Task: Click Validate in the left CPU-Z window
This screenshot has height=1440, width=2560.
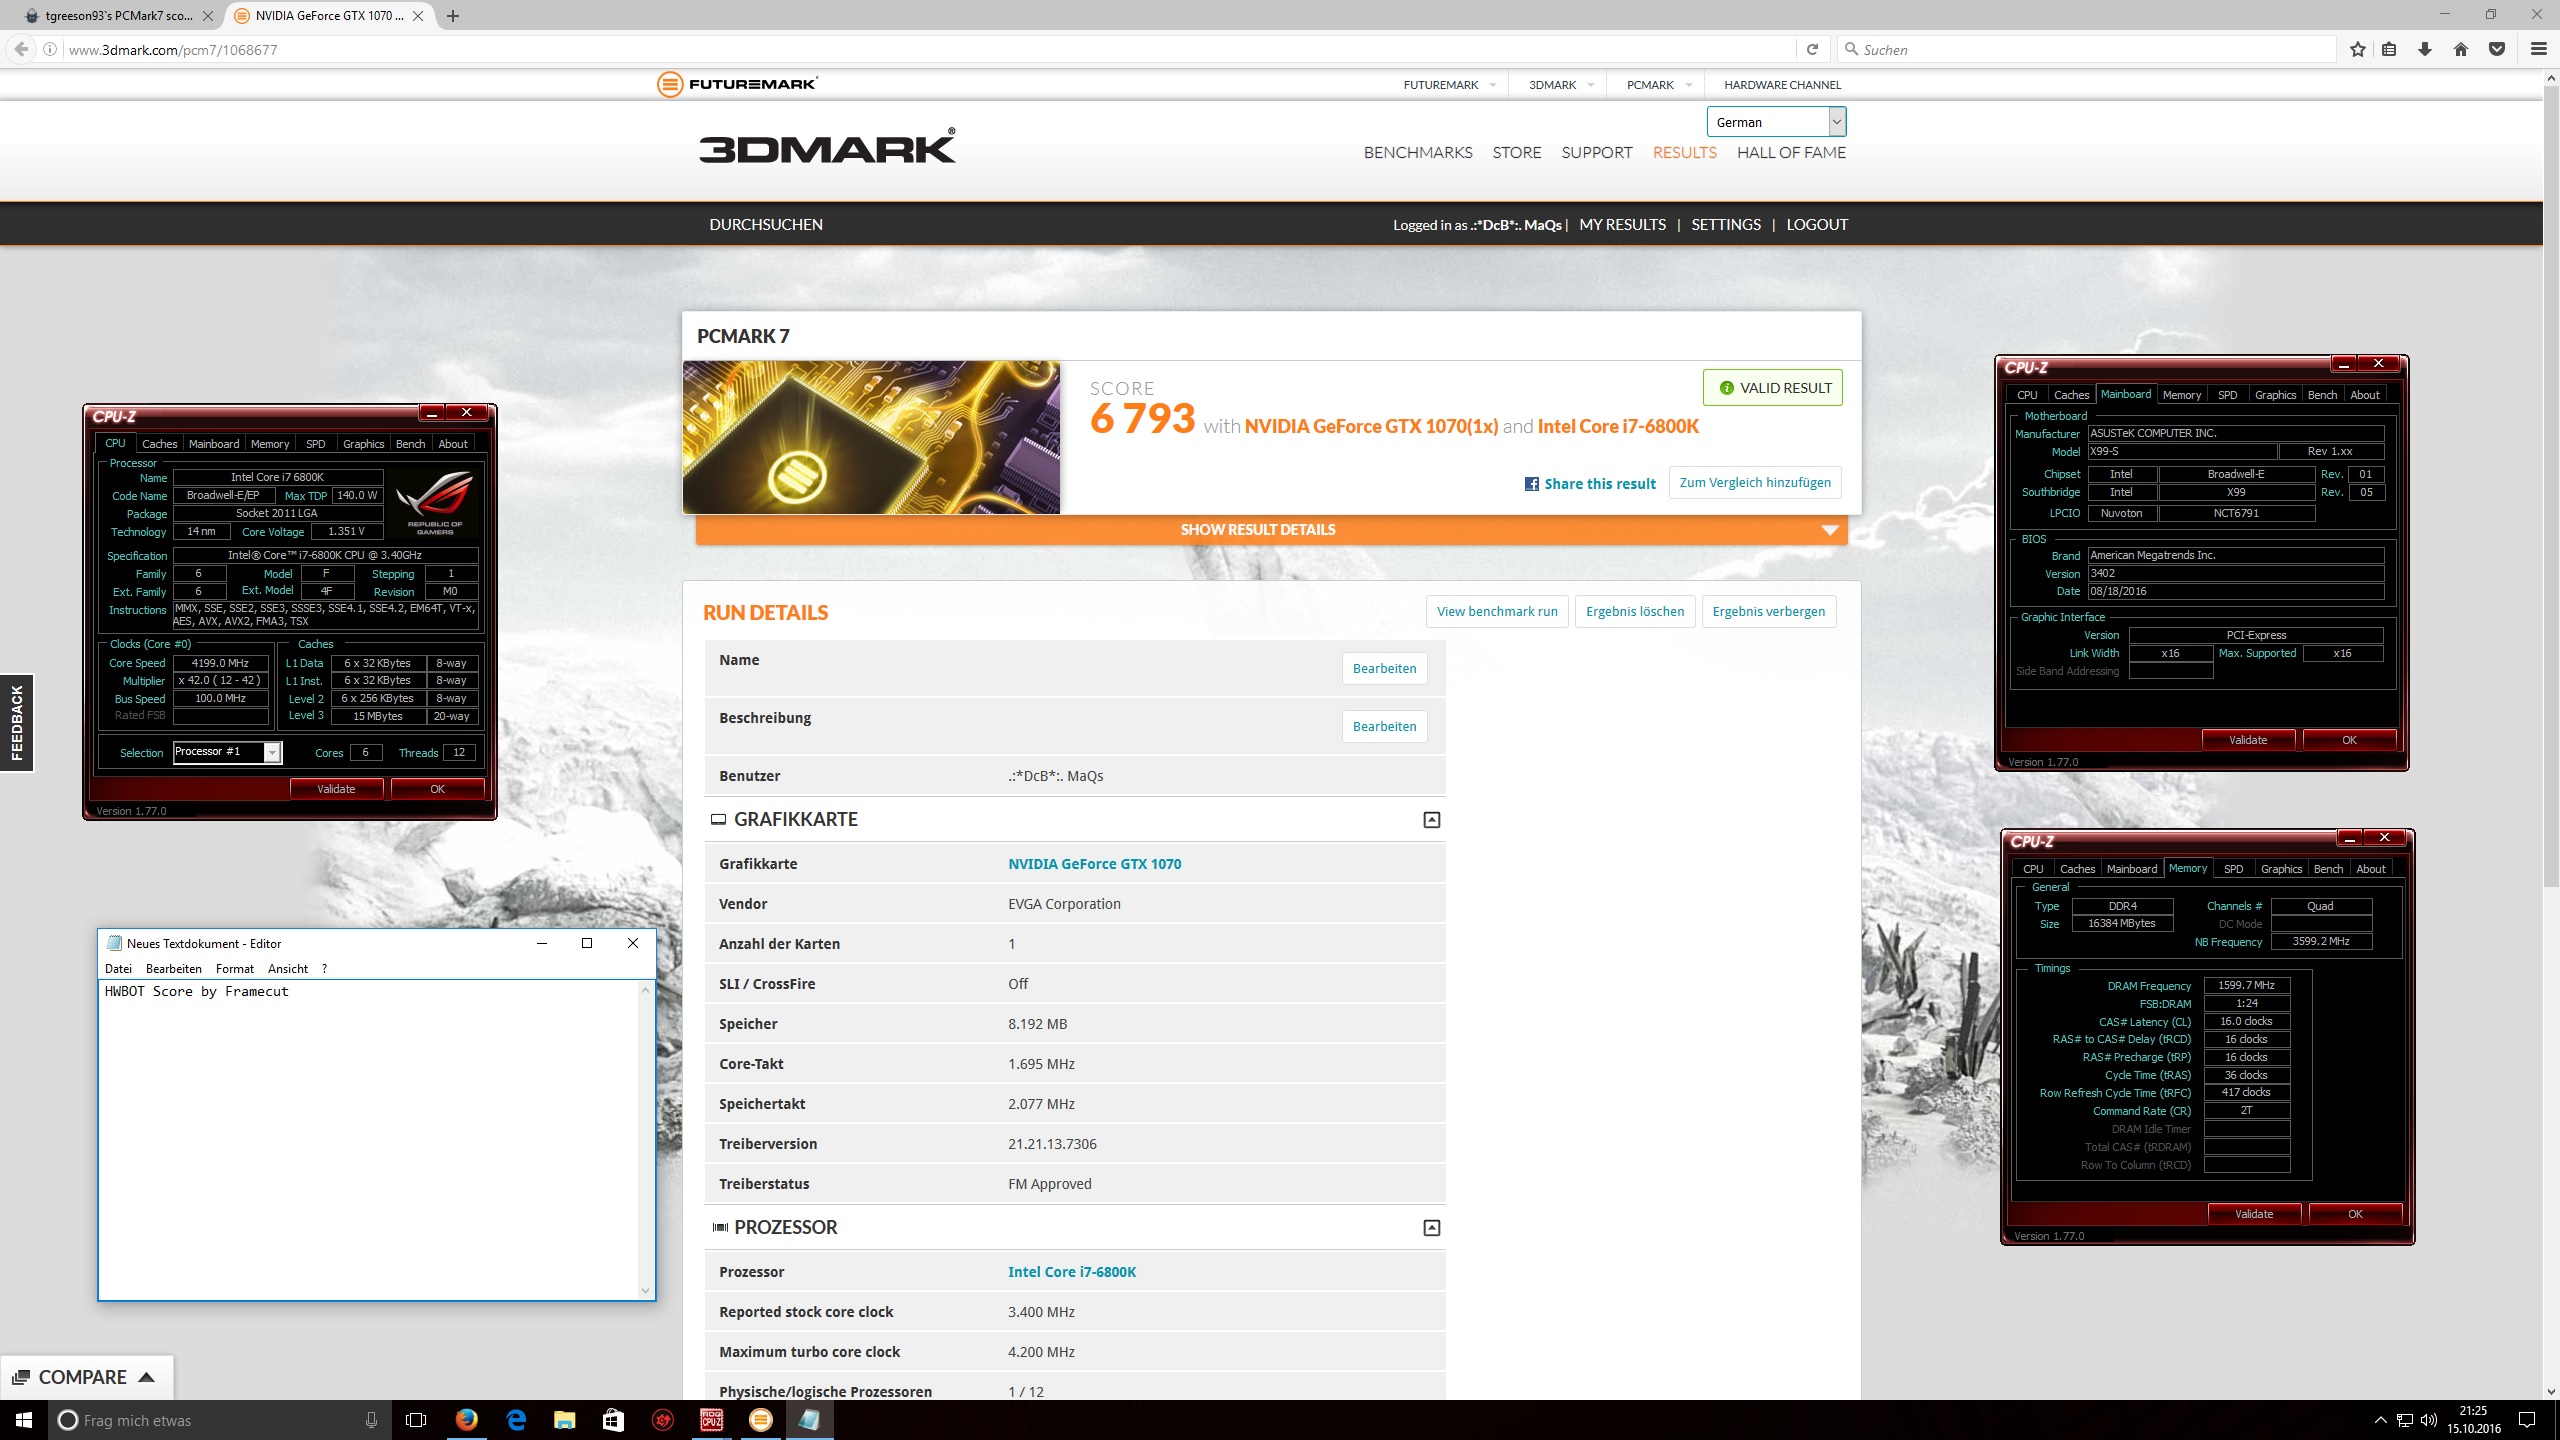Action: [336, 789]
